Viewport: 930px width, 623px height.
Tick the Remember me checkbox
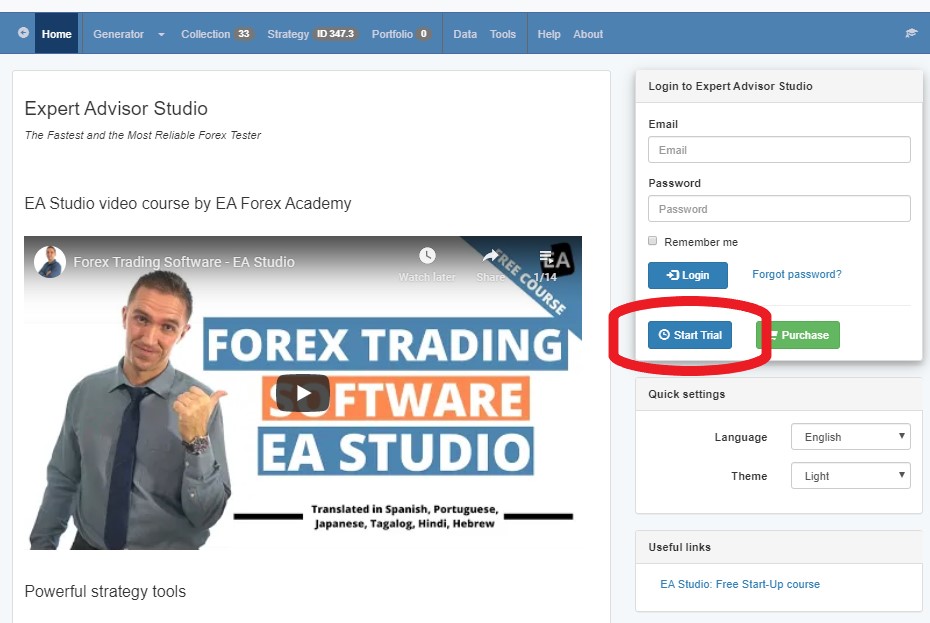(x=652, y=241)
